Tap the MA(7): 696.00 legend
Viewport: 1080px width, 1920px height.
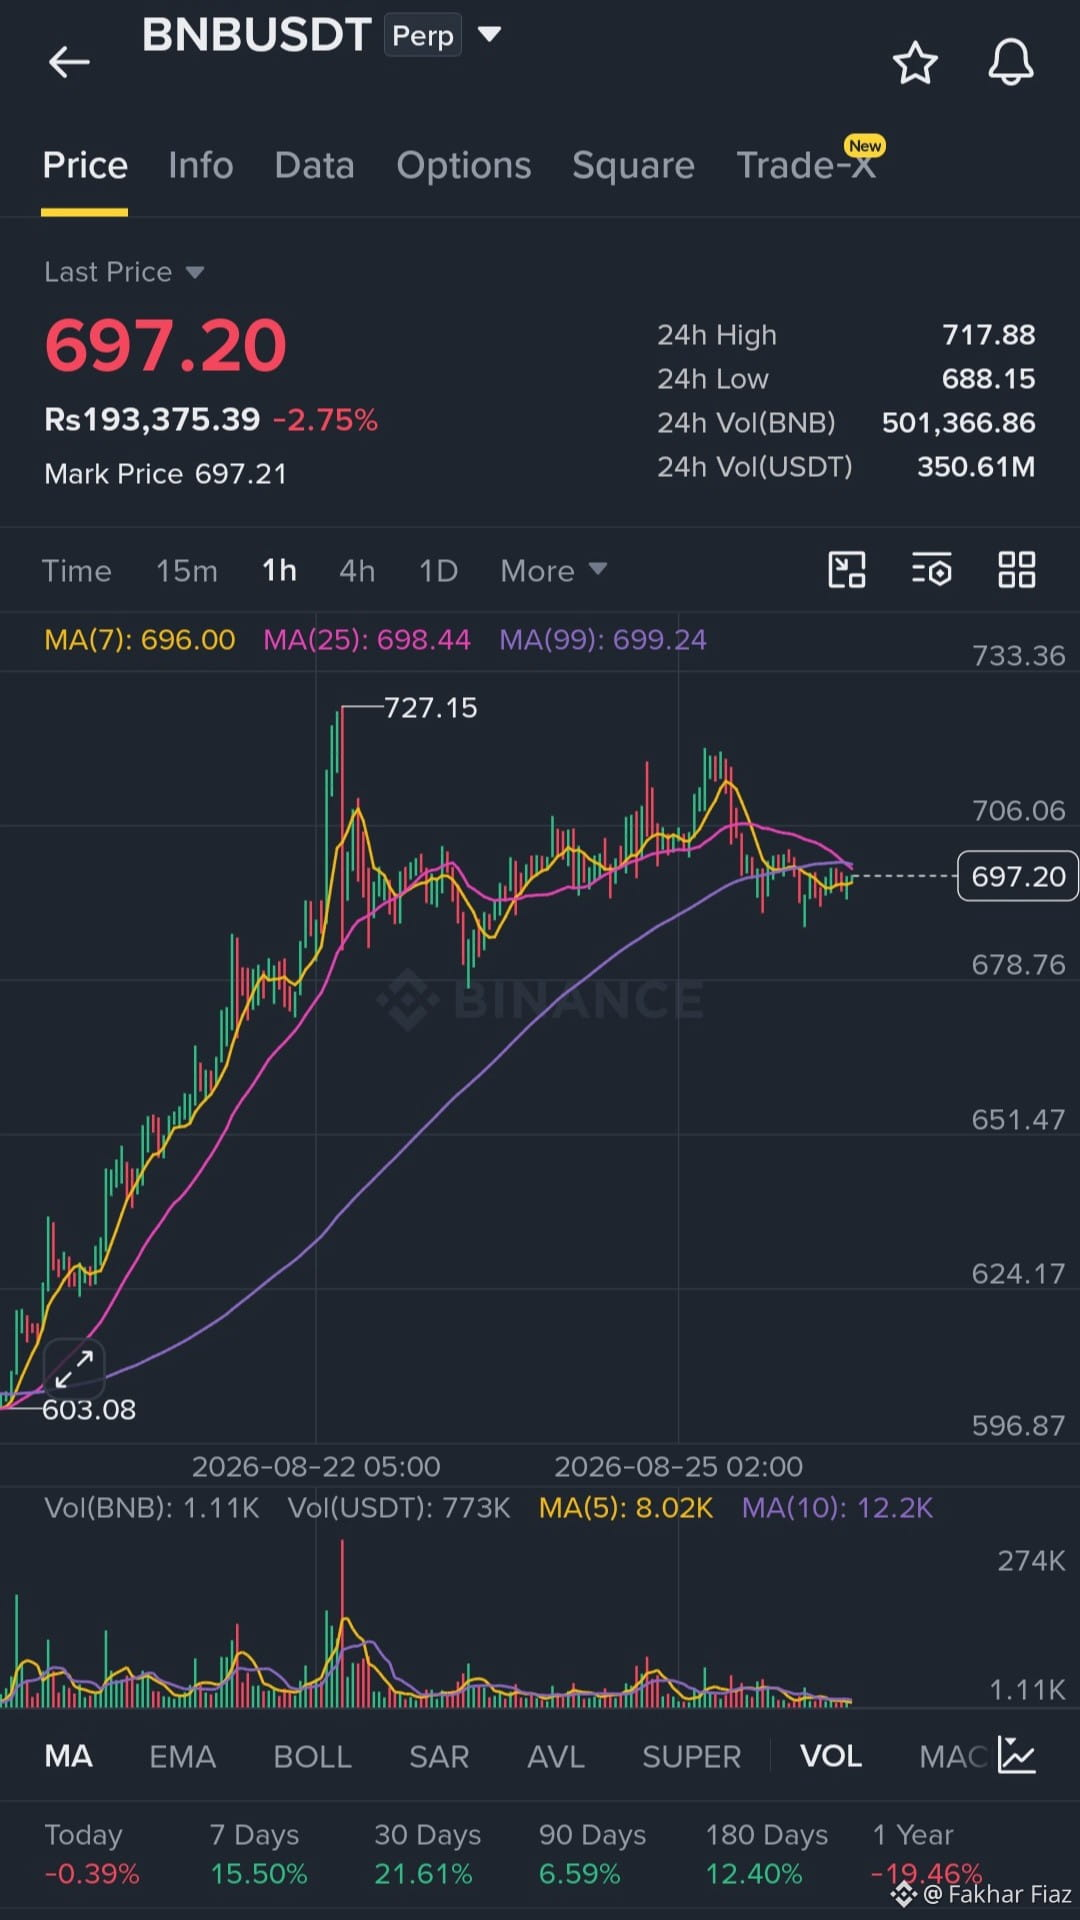[x=140, y=639]
